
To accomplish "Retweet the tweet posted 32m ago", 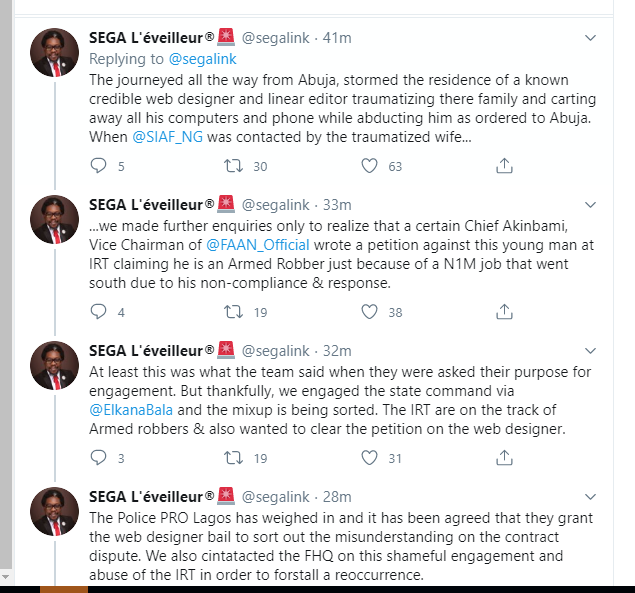I will (234, 458).
